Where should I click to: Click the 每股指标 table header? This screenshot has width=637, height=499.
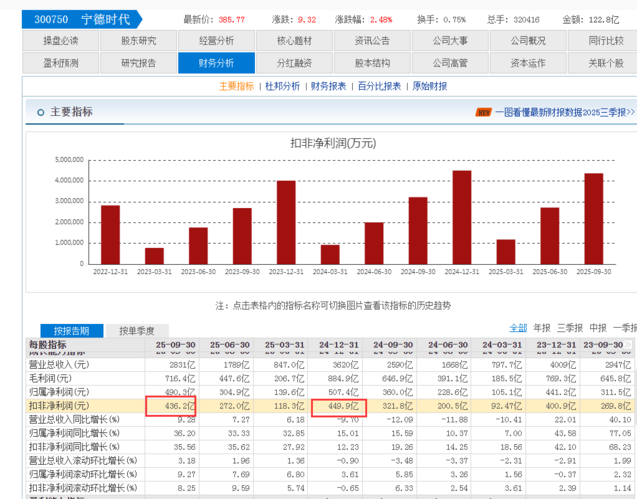48,345
